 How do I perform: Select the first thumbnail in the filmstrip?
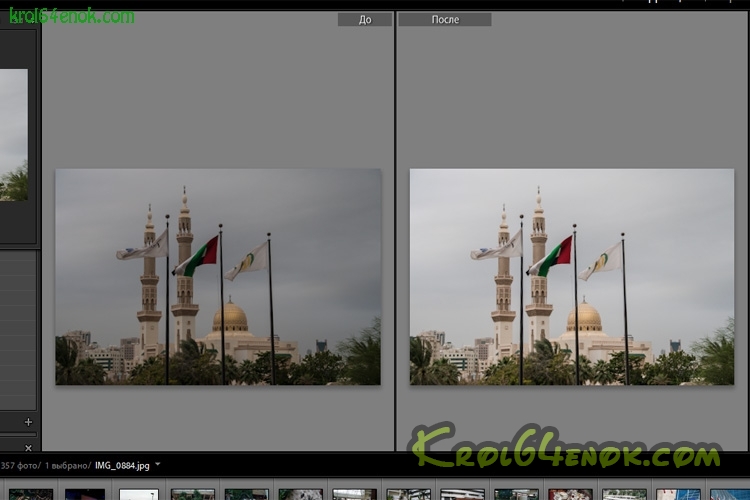click(30, 494)
